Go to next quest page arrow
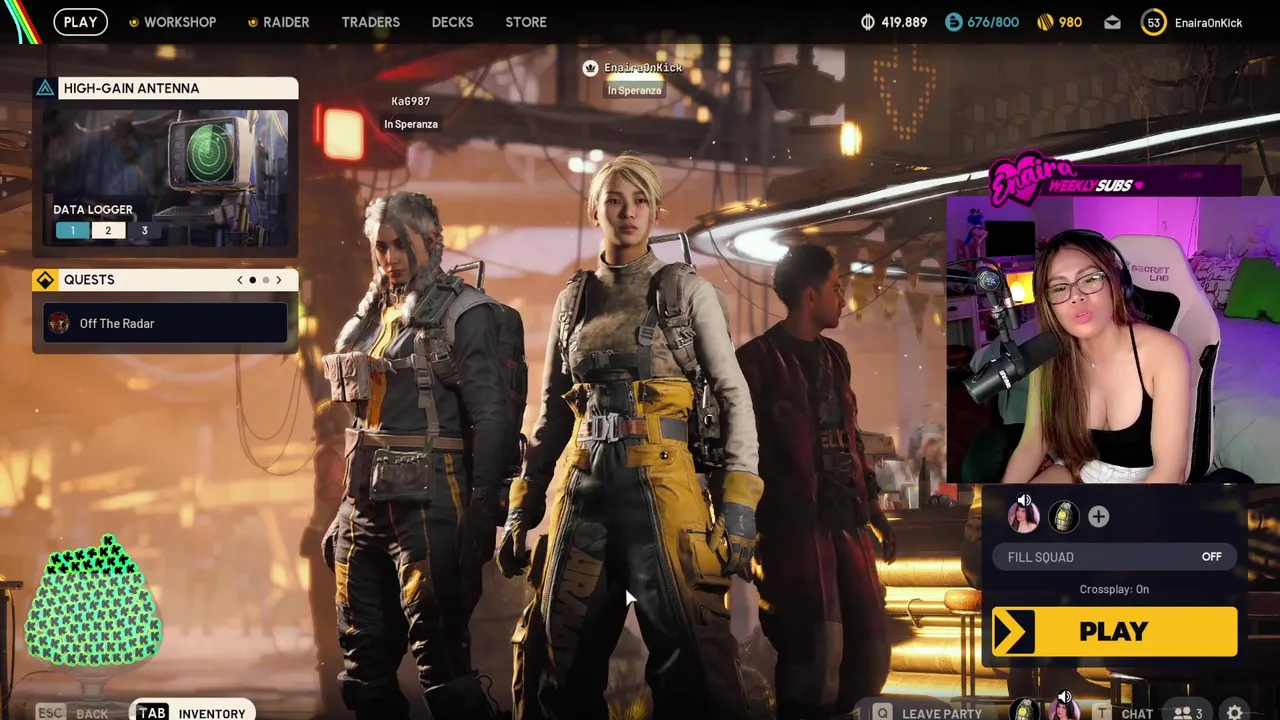Viewport: 1280px width, 720px height. click(x=279, y=280)
